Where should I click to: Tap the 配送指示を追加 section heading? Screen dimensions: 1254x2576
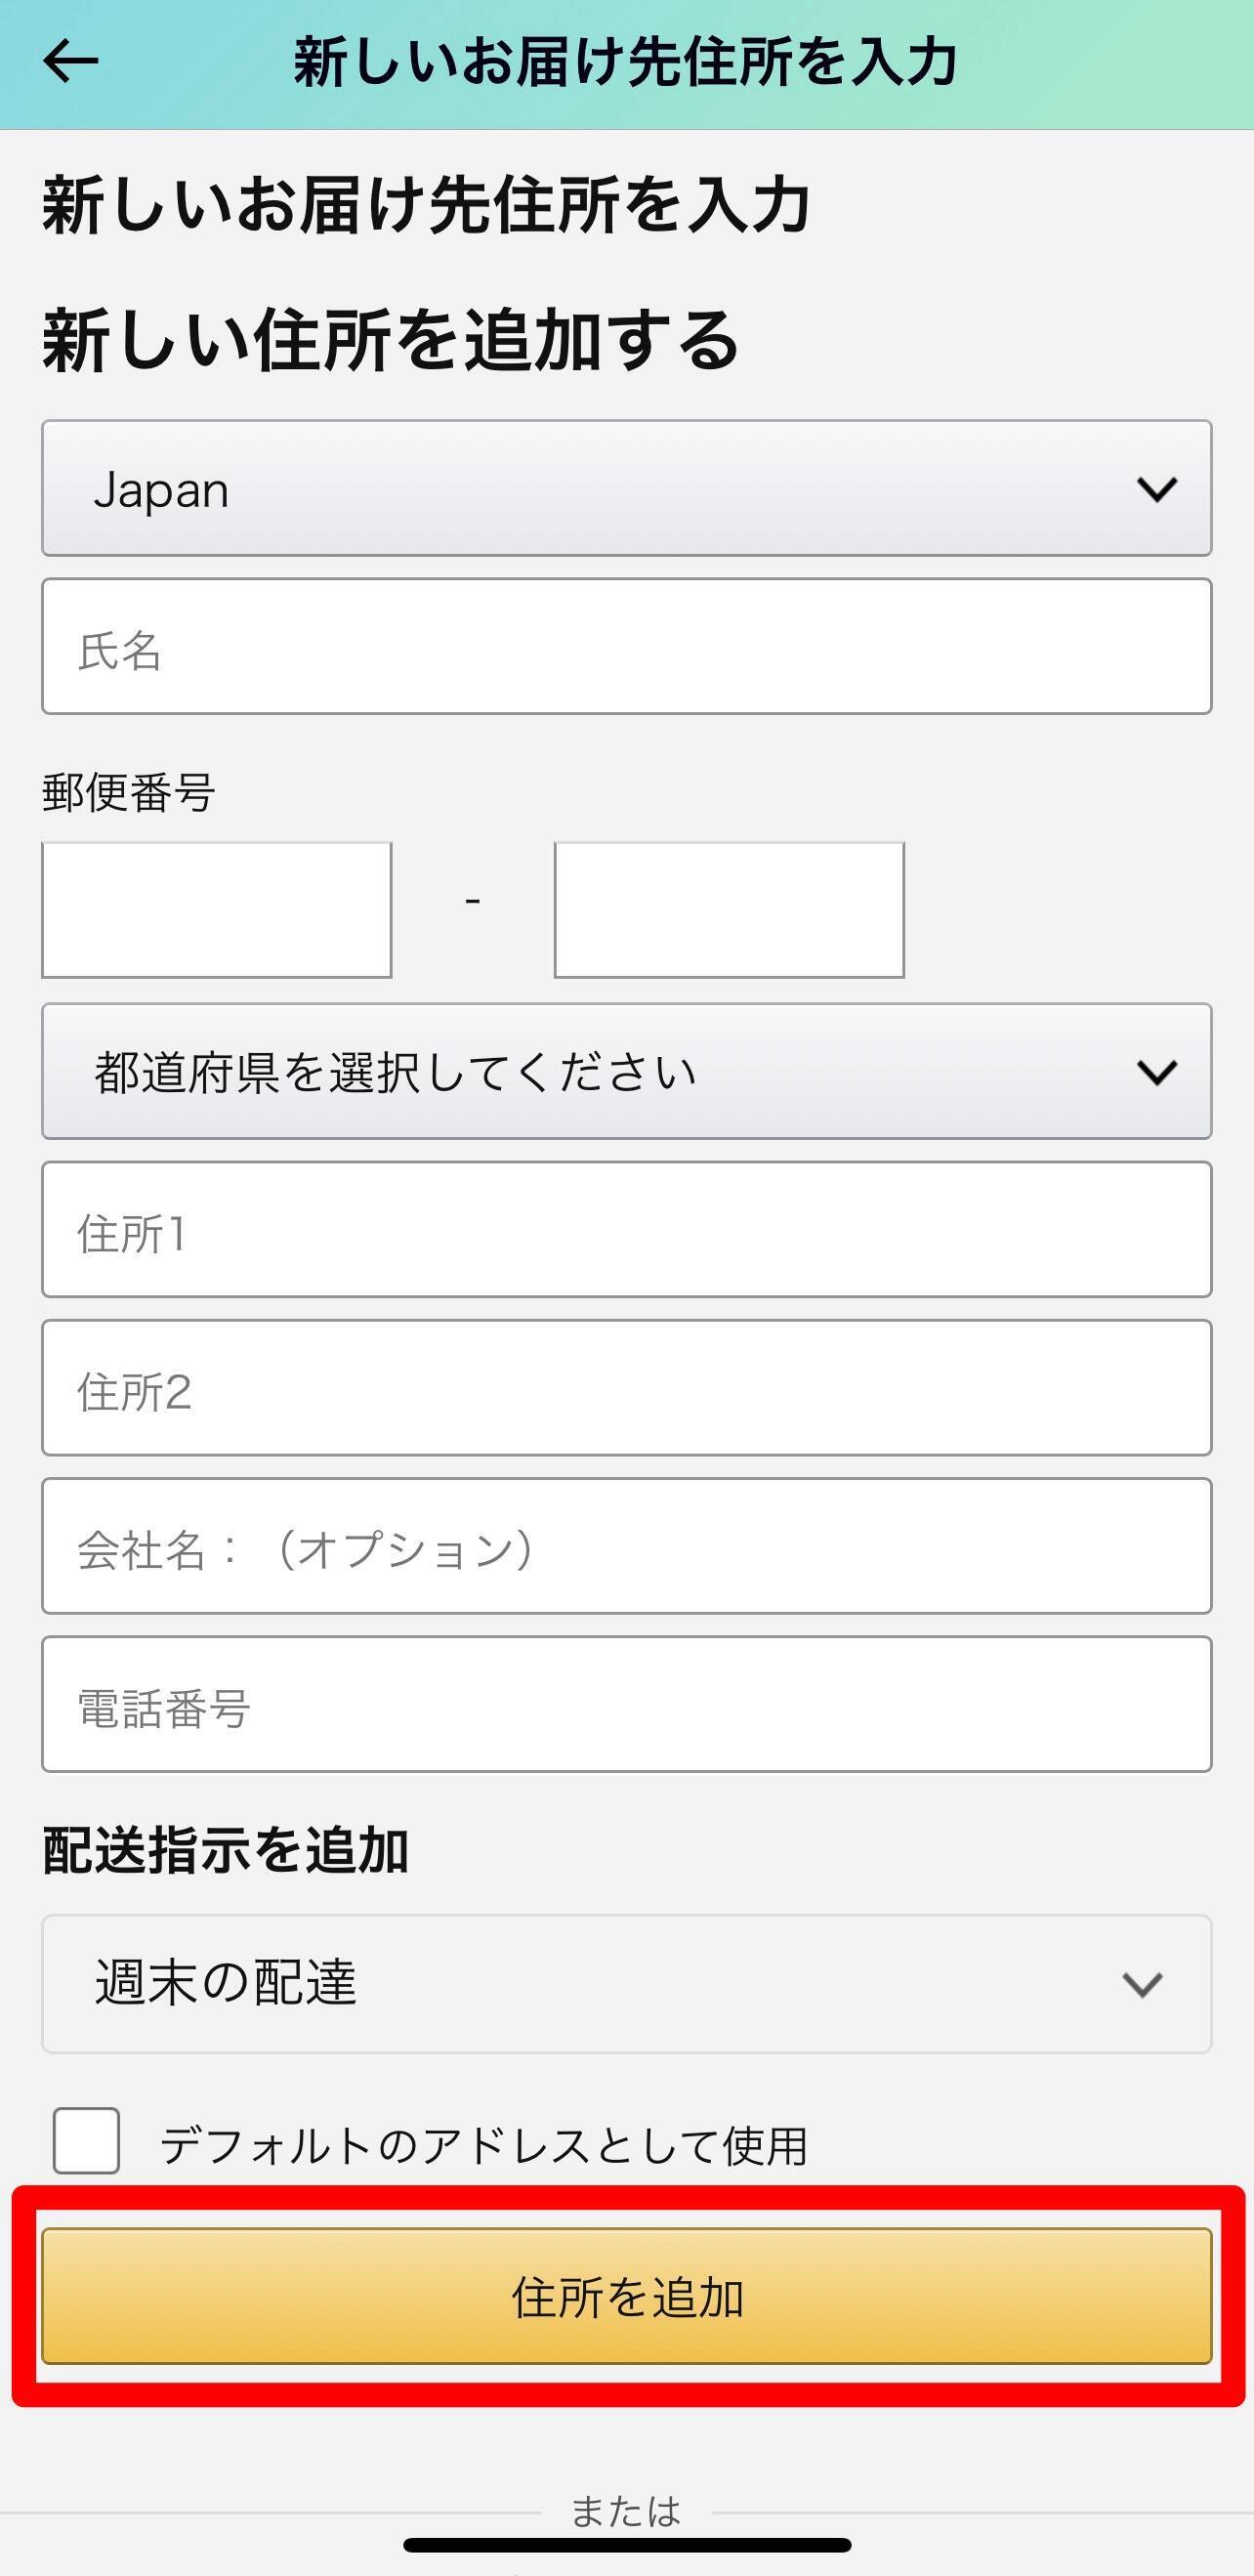226,1850
